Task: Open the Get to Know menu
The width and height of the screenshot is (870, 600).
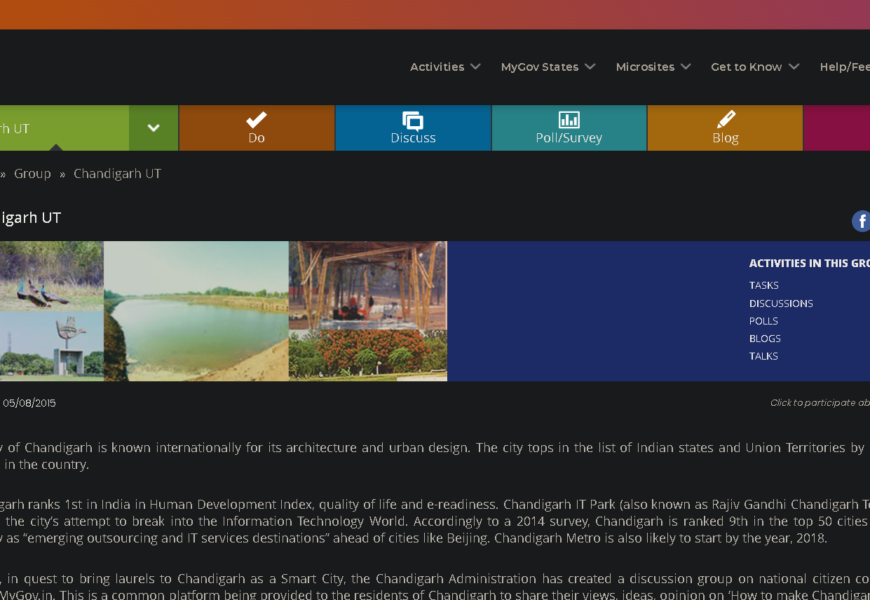Action: coord(755,67)
